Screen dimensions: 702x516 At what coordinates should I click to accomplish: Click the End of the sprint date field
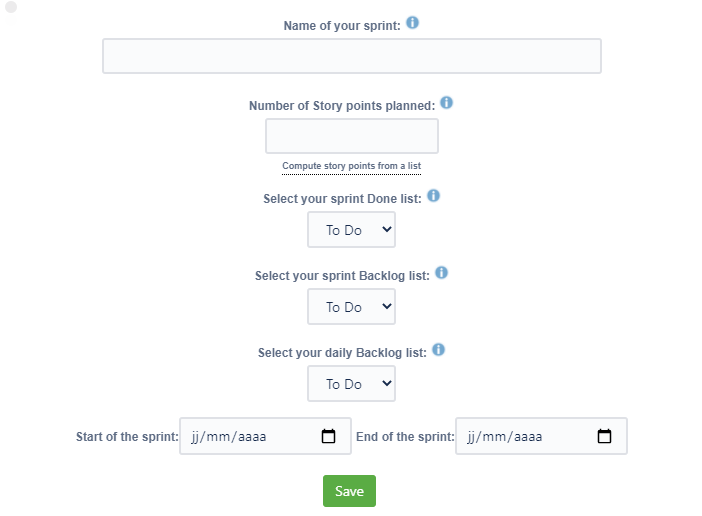click(x=526, y=437)
